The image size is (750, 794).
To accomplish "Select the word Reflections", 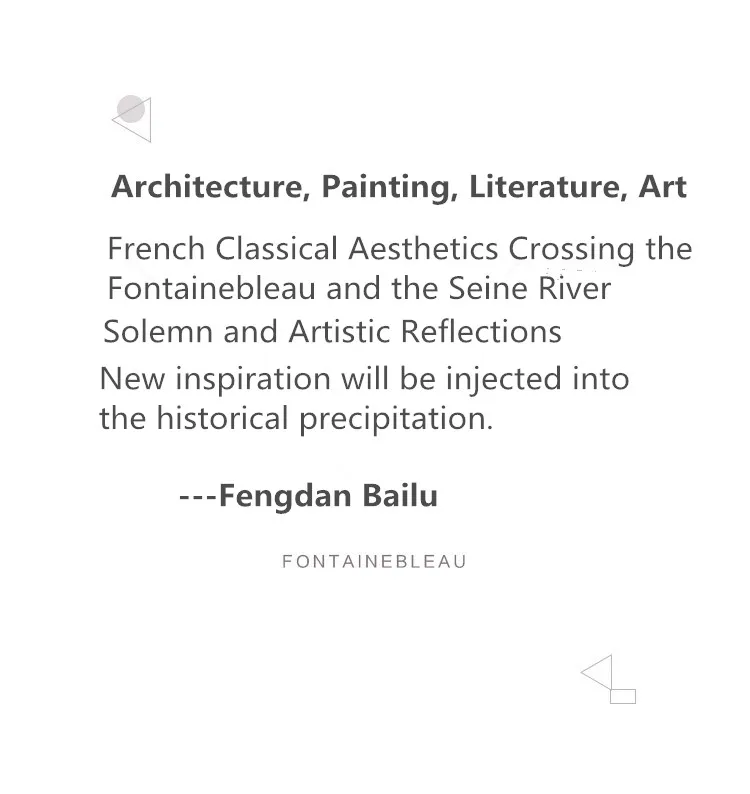I will (x=481, y=332).
